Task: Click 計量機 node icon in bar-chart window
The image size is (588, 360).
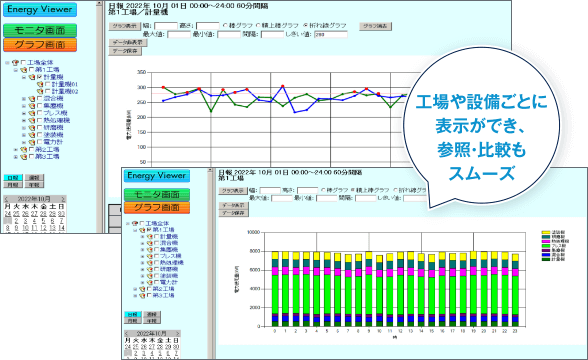Action: coord(150,237)
